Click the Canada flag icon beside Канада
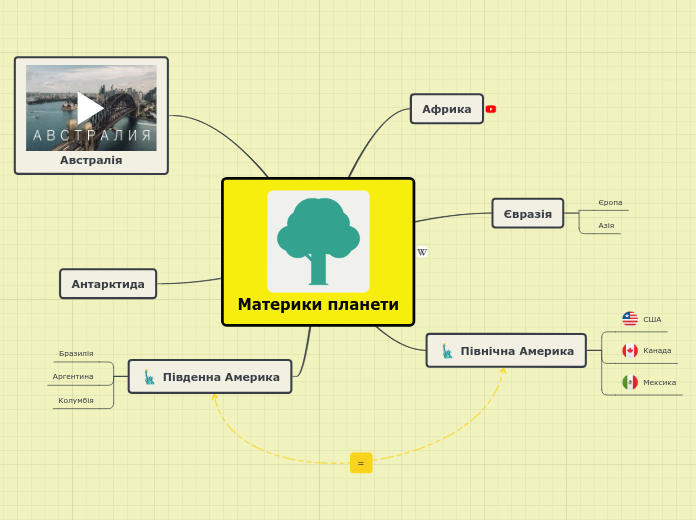 [630, 350]
